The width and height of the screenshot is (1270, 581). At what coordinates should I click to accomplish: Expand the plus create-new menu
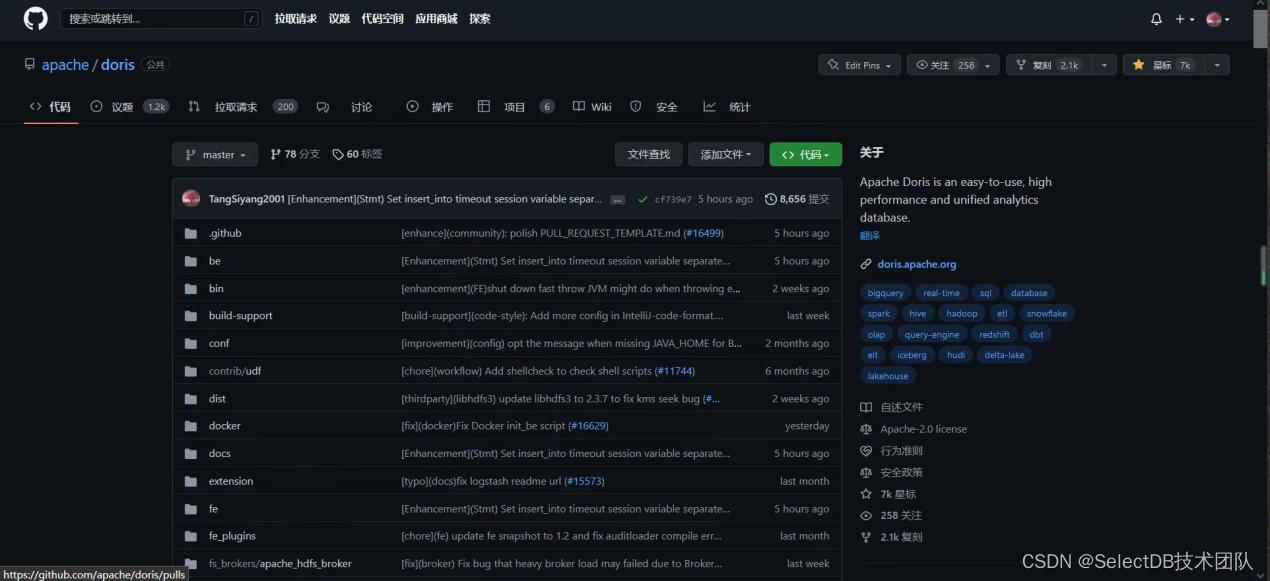[x=1185, y=19]
